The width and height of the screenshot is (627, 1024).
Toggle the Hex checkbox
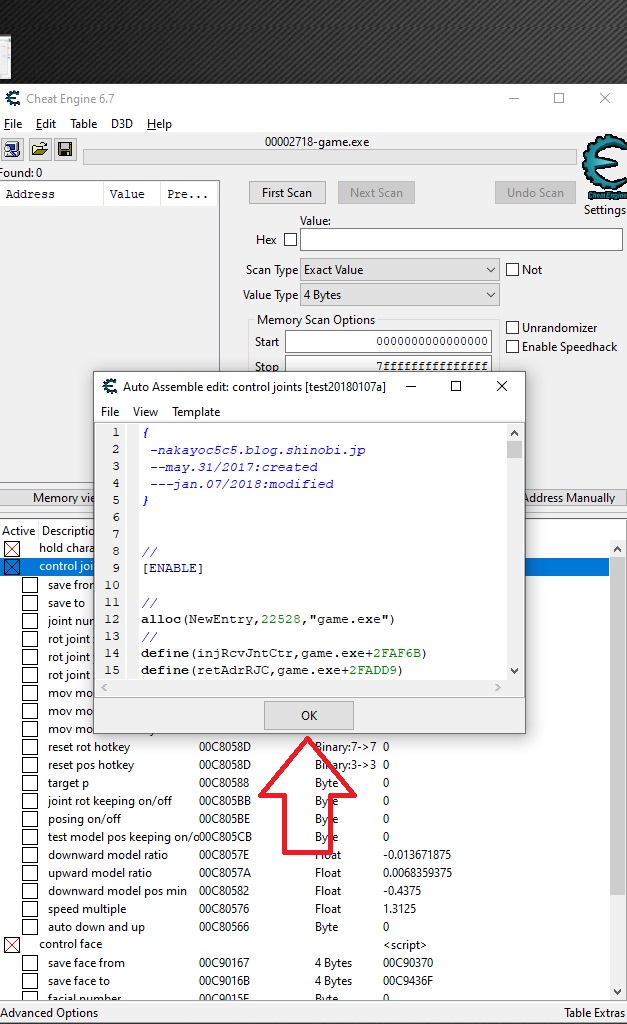pyautogui.click(x=291, y=240)
